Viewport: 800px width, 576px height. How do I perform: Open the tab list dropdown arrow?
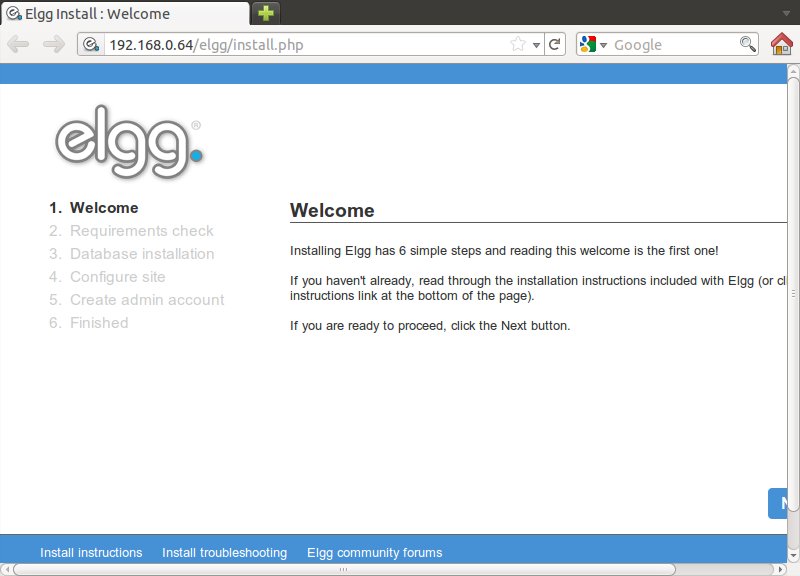[786, 13]
